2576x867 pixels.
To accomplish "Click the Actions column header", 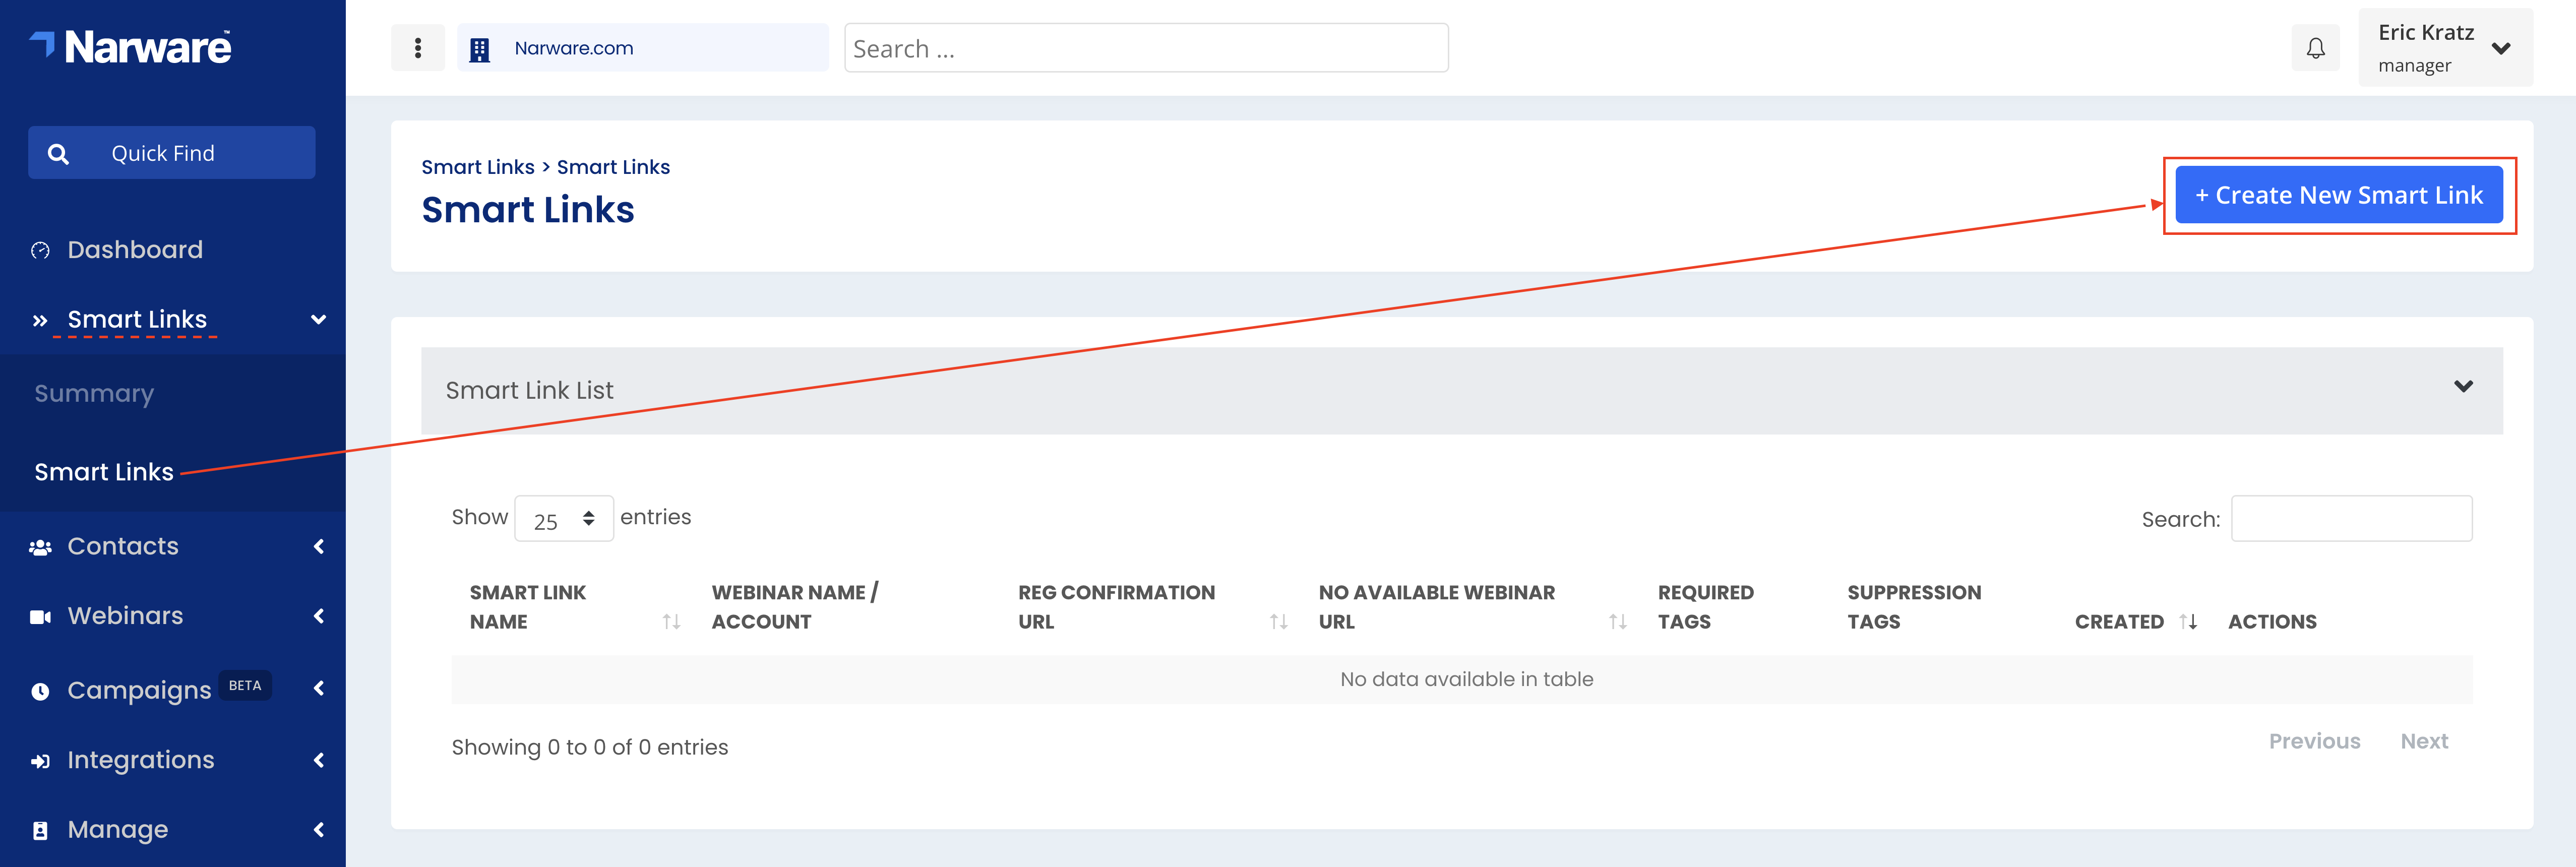I will pyautogui.click(x=2272, y=622).
